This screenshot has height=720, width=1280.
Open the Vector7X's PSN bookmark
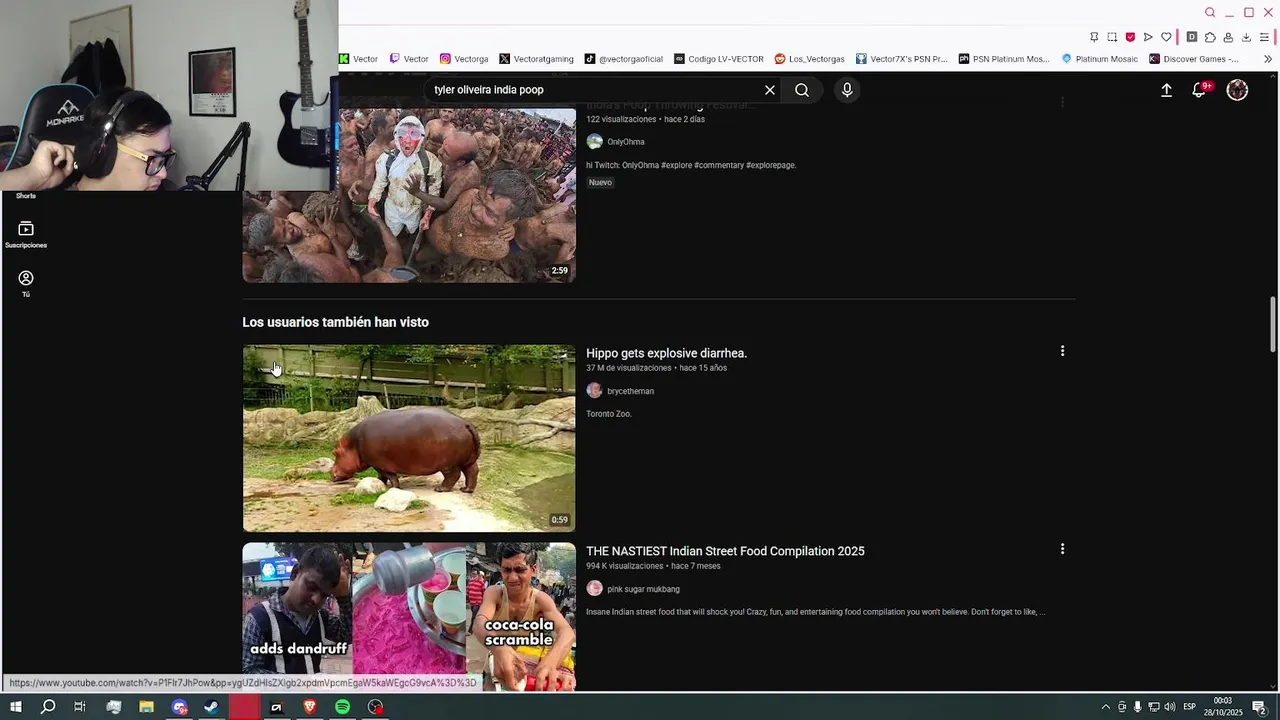[901, 59]
